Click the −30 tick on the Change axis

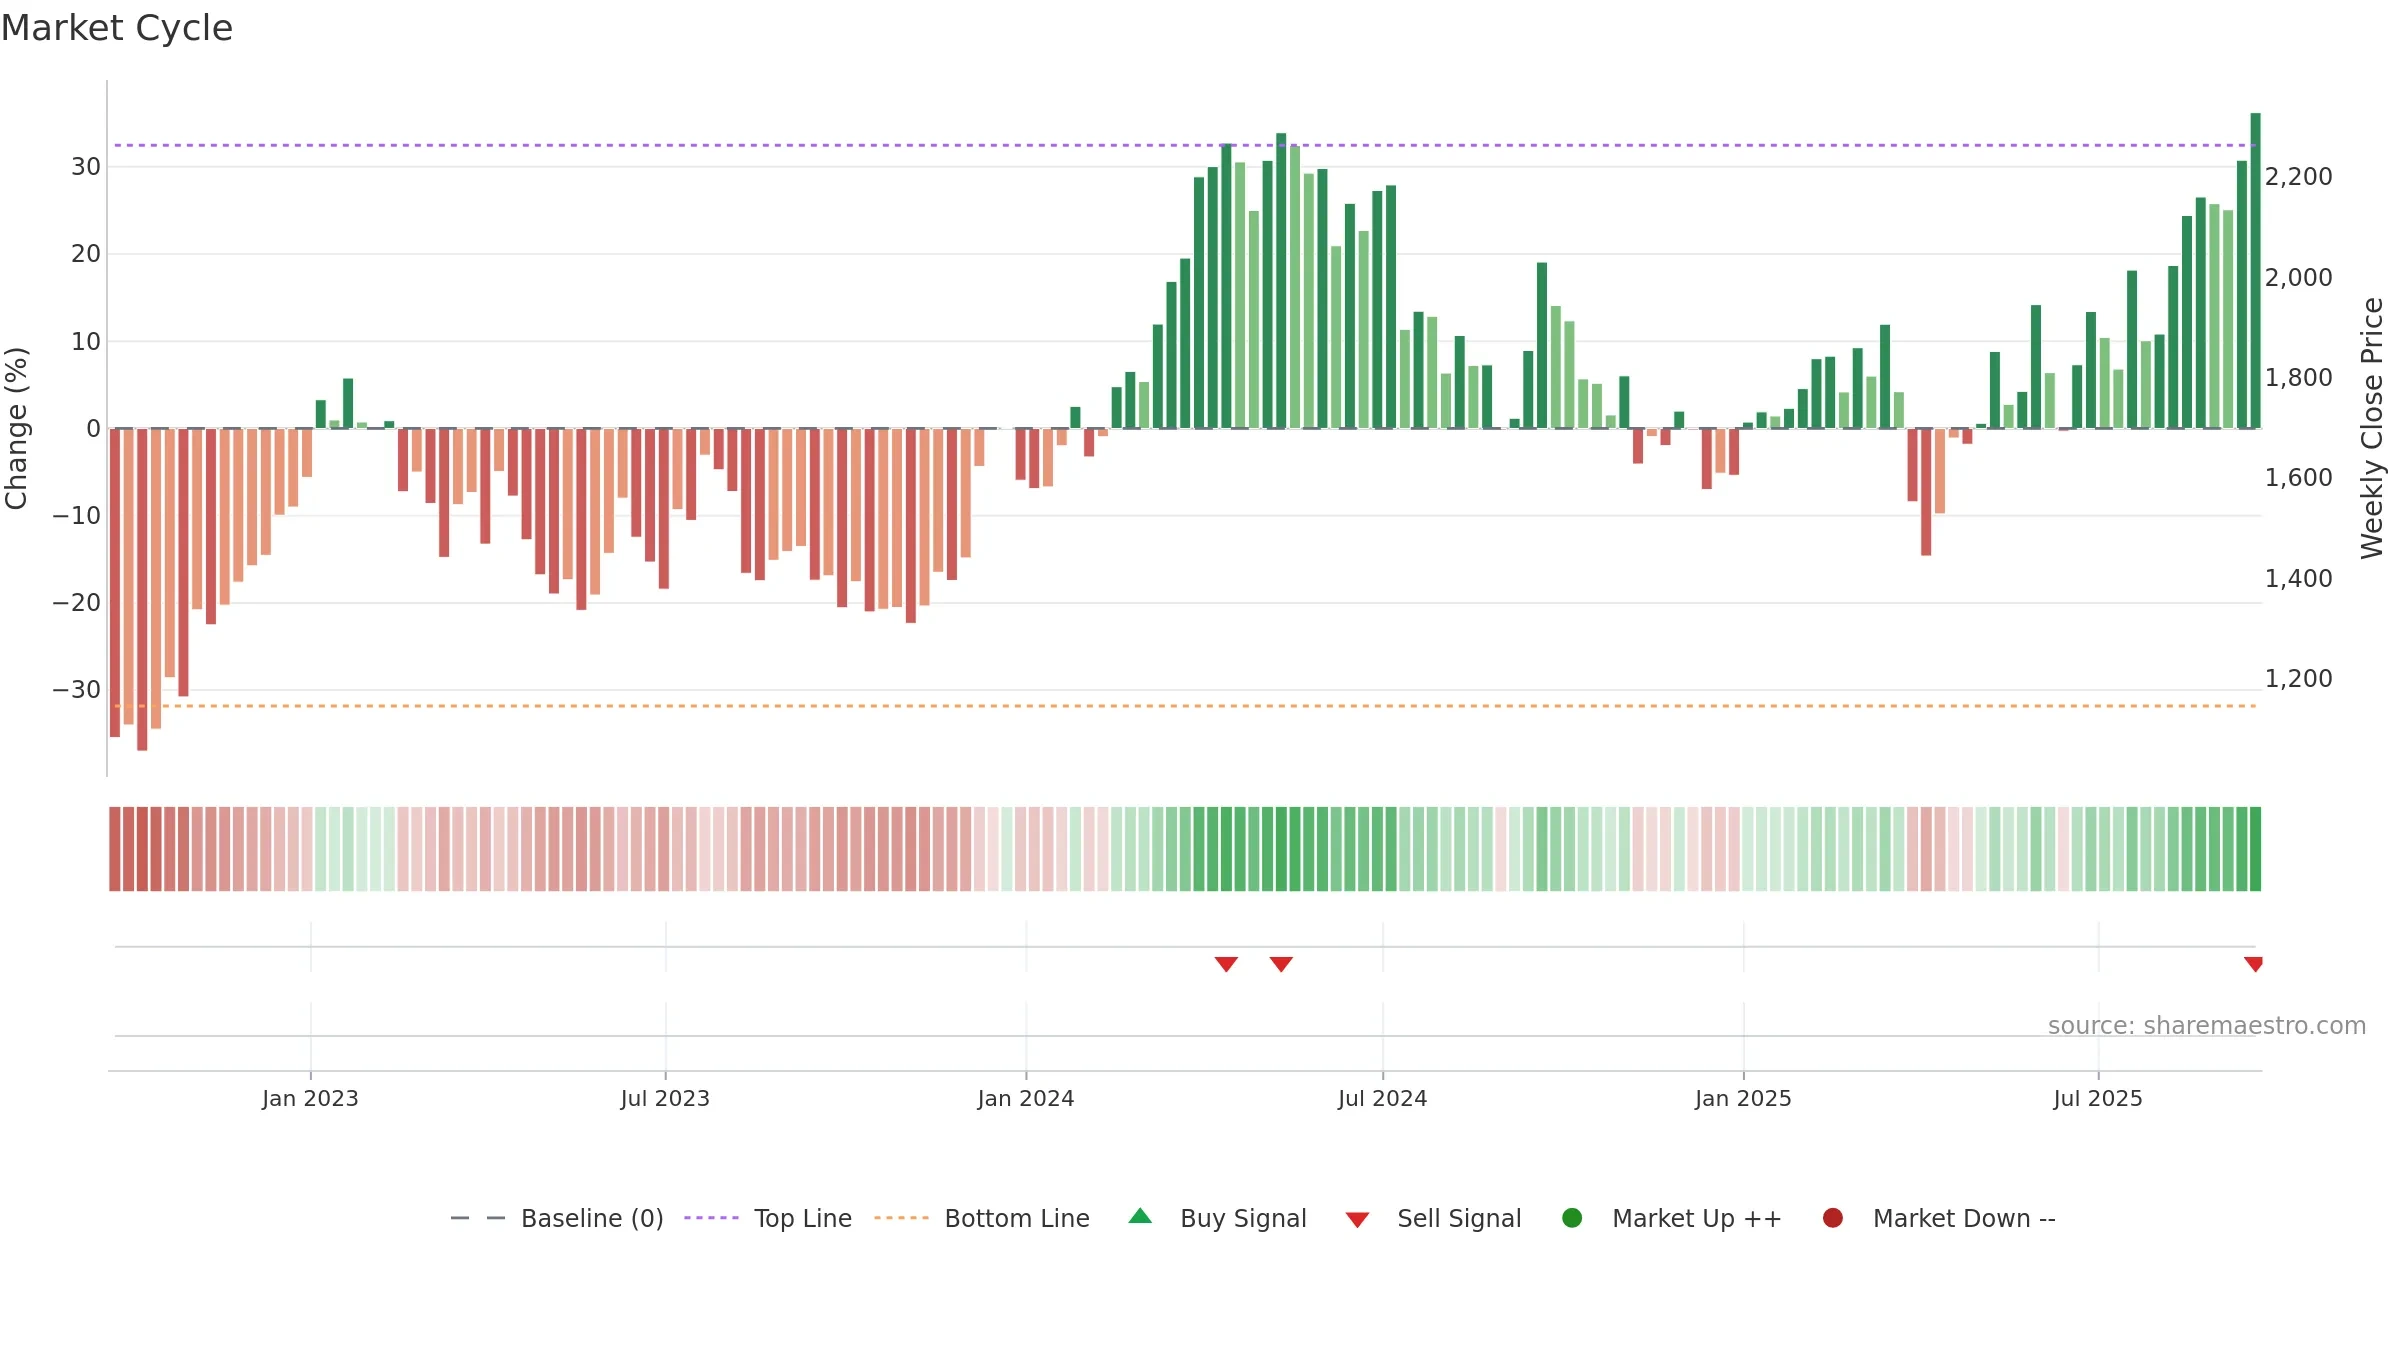77,690
